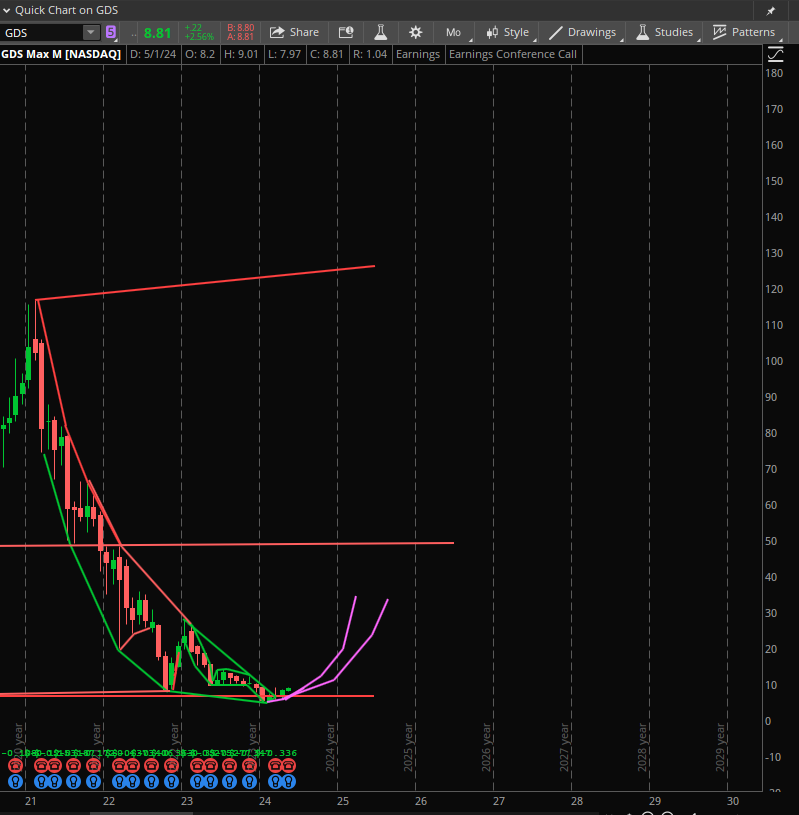This screenshot has width=799, height=815.
Task: Click the flask icon next to the gear
Action: click(x=381, y=32)
